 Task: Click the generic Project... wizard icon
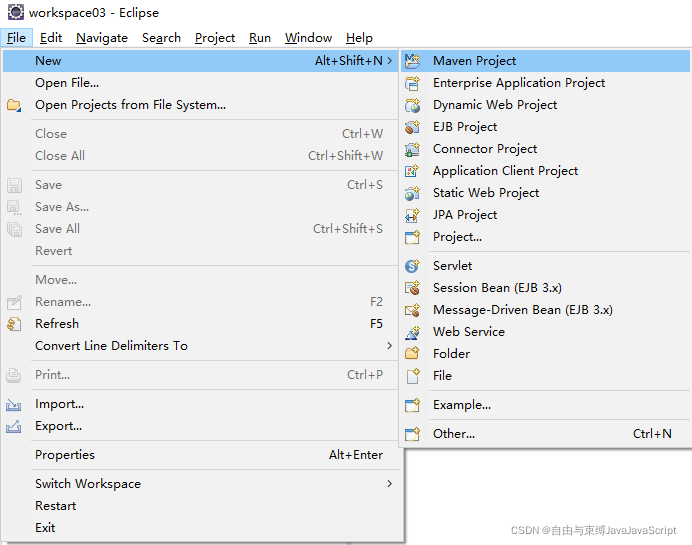(412, 237)
